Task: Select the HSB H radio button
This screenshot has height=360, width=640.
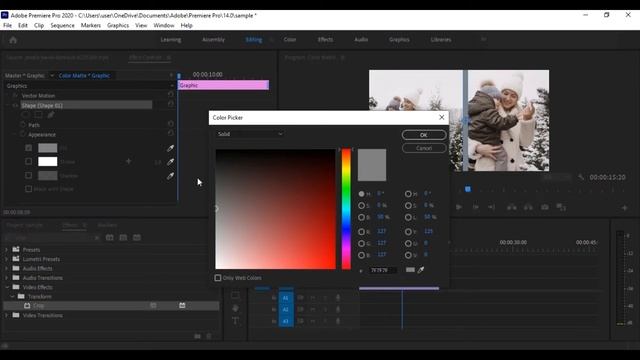Action: pyautogui.click(x=362, y=194)
